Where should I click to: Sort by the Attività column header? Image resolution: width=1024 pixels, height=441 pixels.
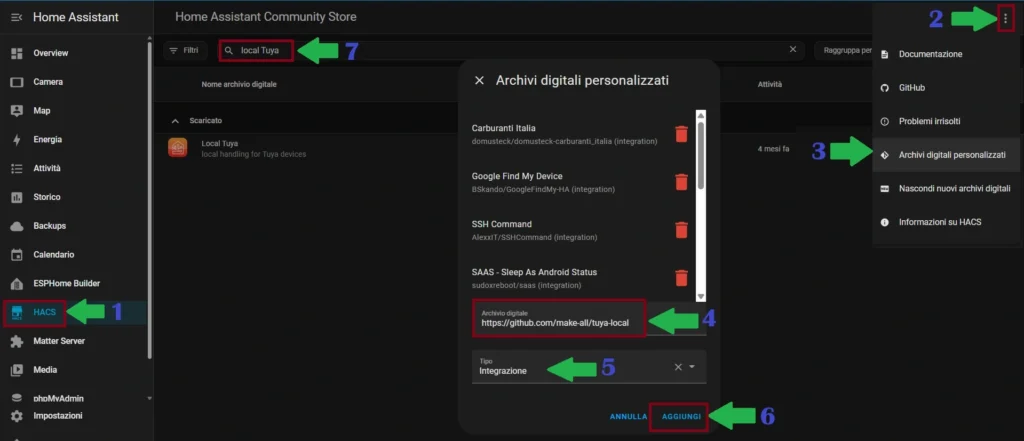(769, 84)
